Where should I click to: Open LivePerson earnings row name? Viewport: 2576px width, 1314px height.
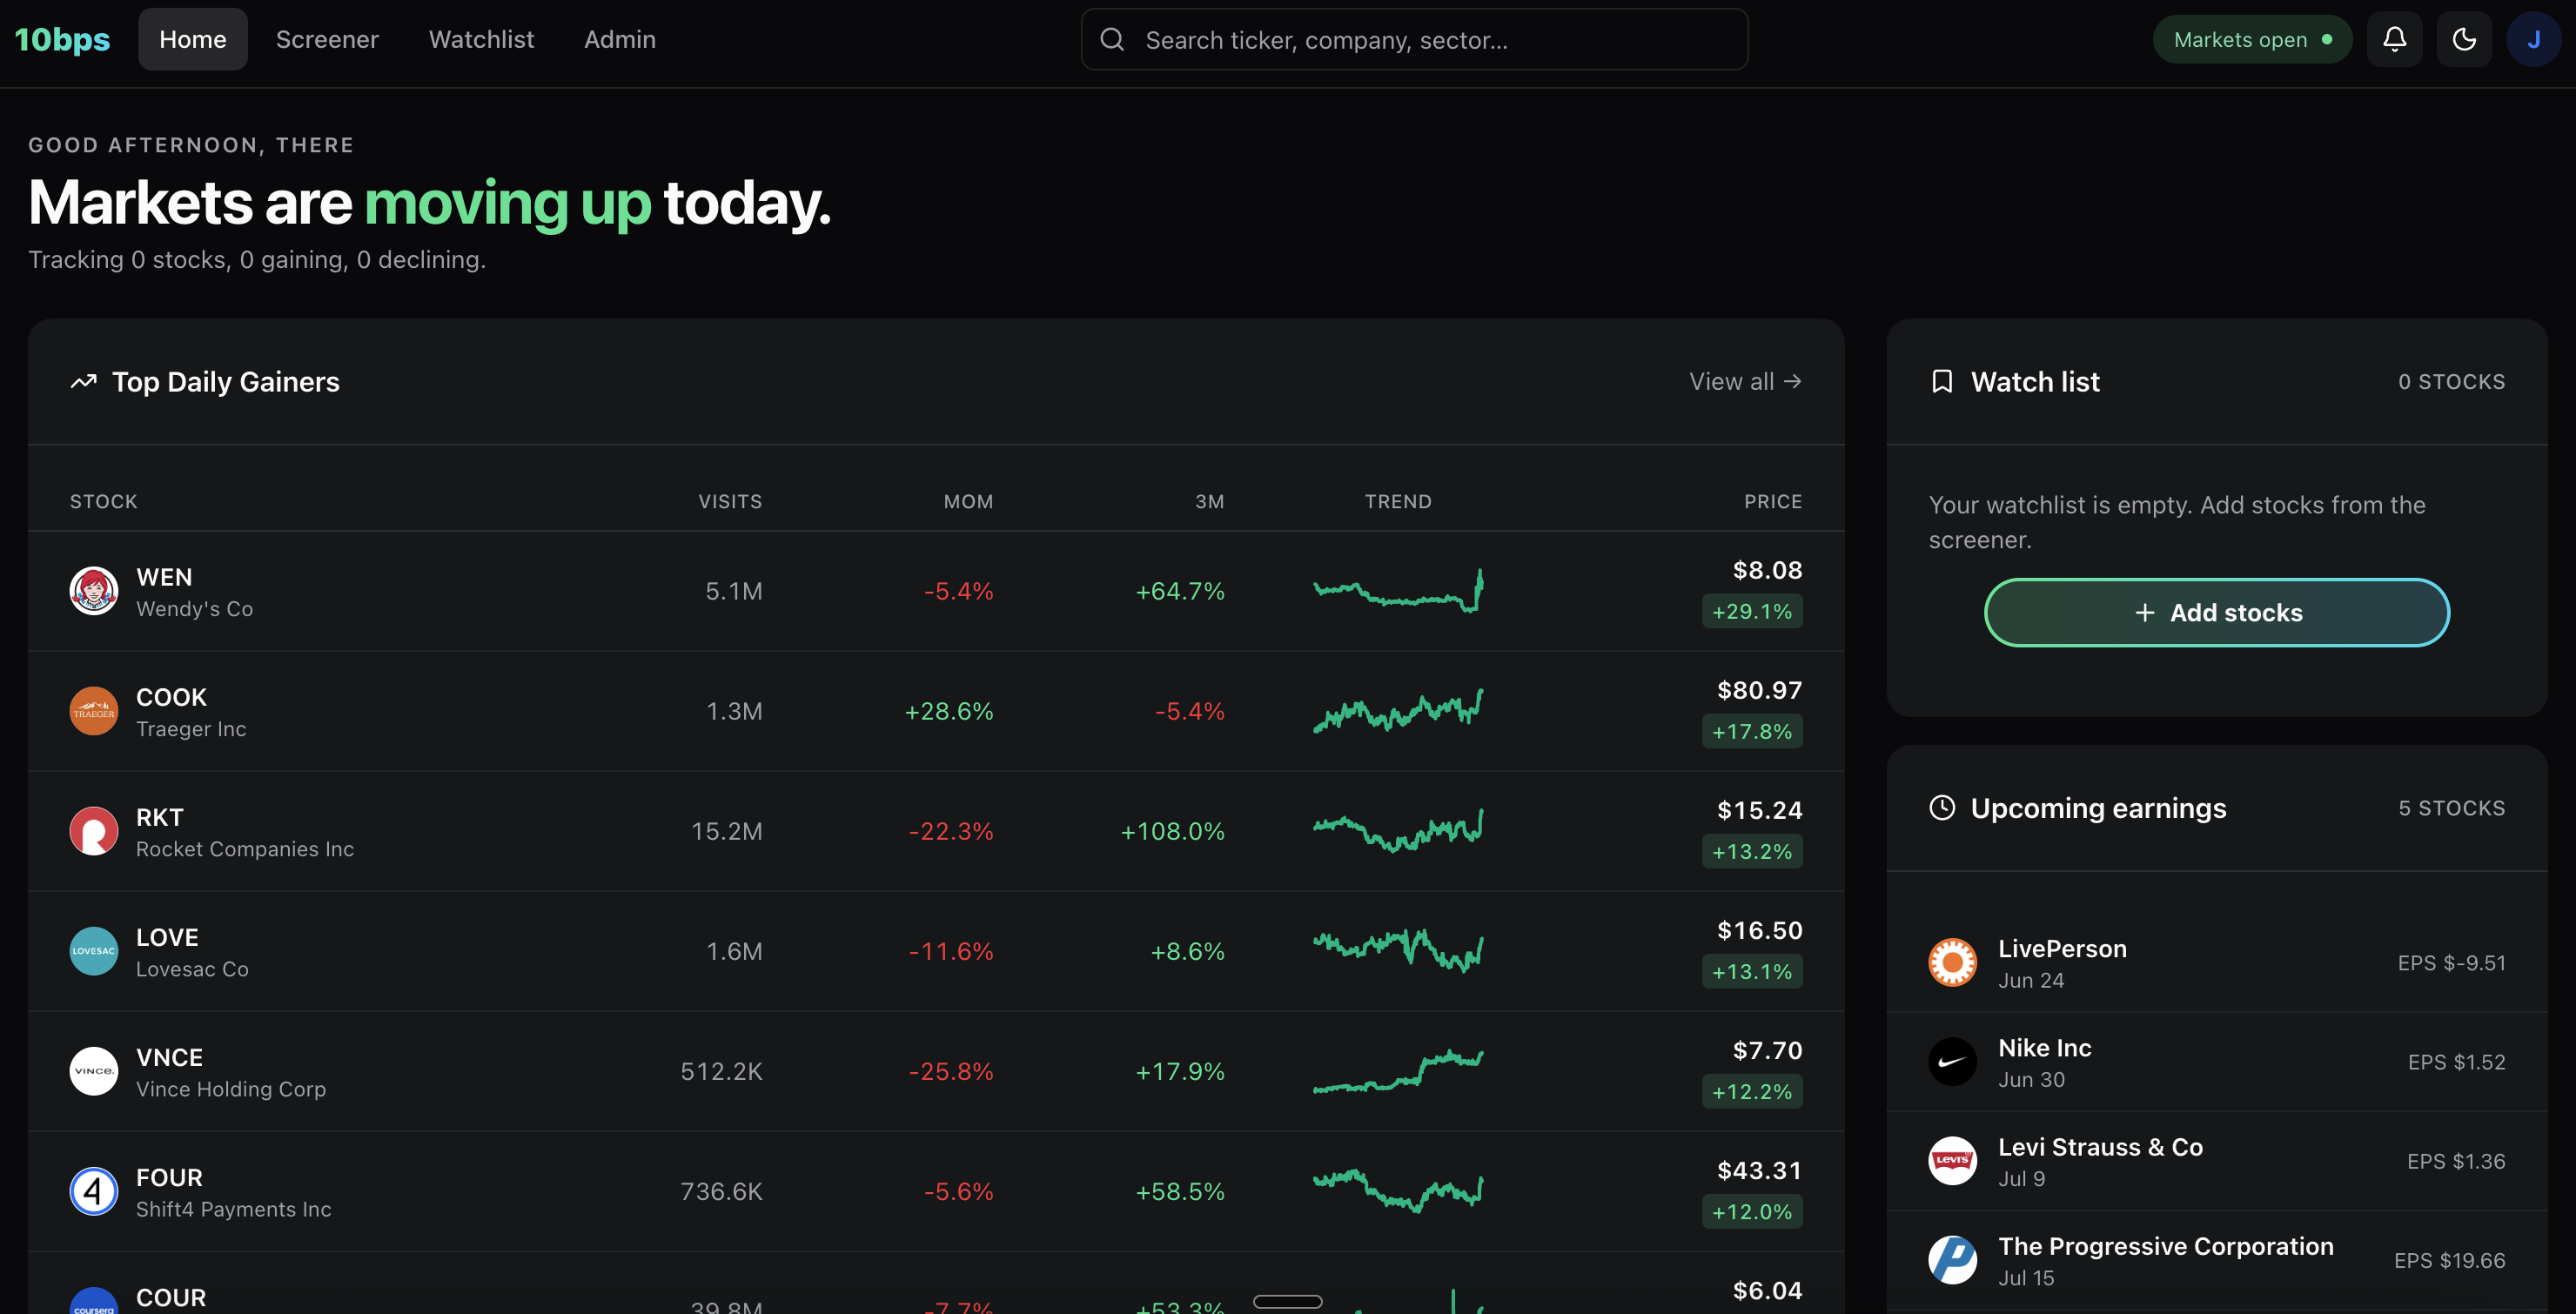pyautogui.click(x=2062, y=948)
